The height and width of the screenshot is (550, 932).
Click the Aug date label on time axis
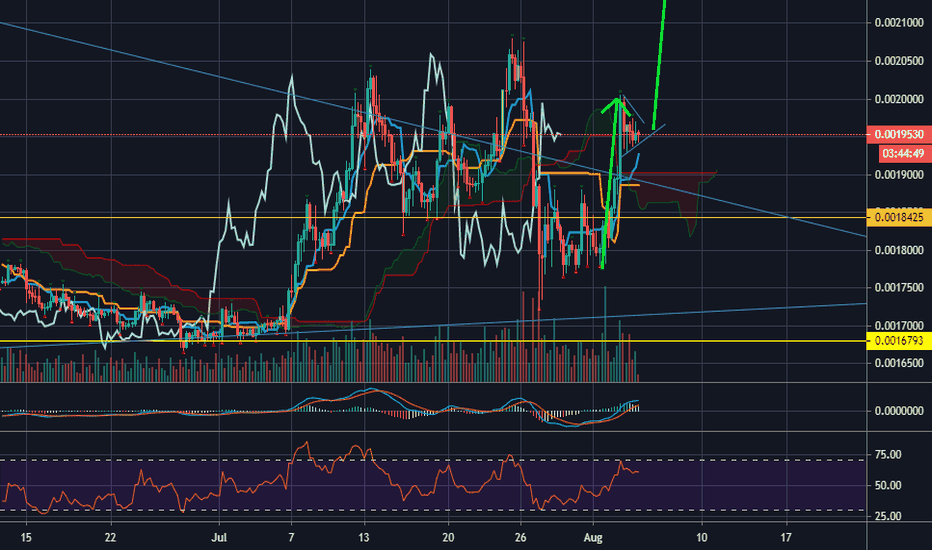pos(593,538)
